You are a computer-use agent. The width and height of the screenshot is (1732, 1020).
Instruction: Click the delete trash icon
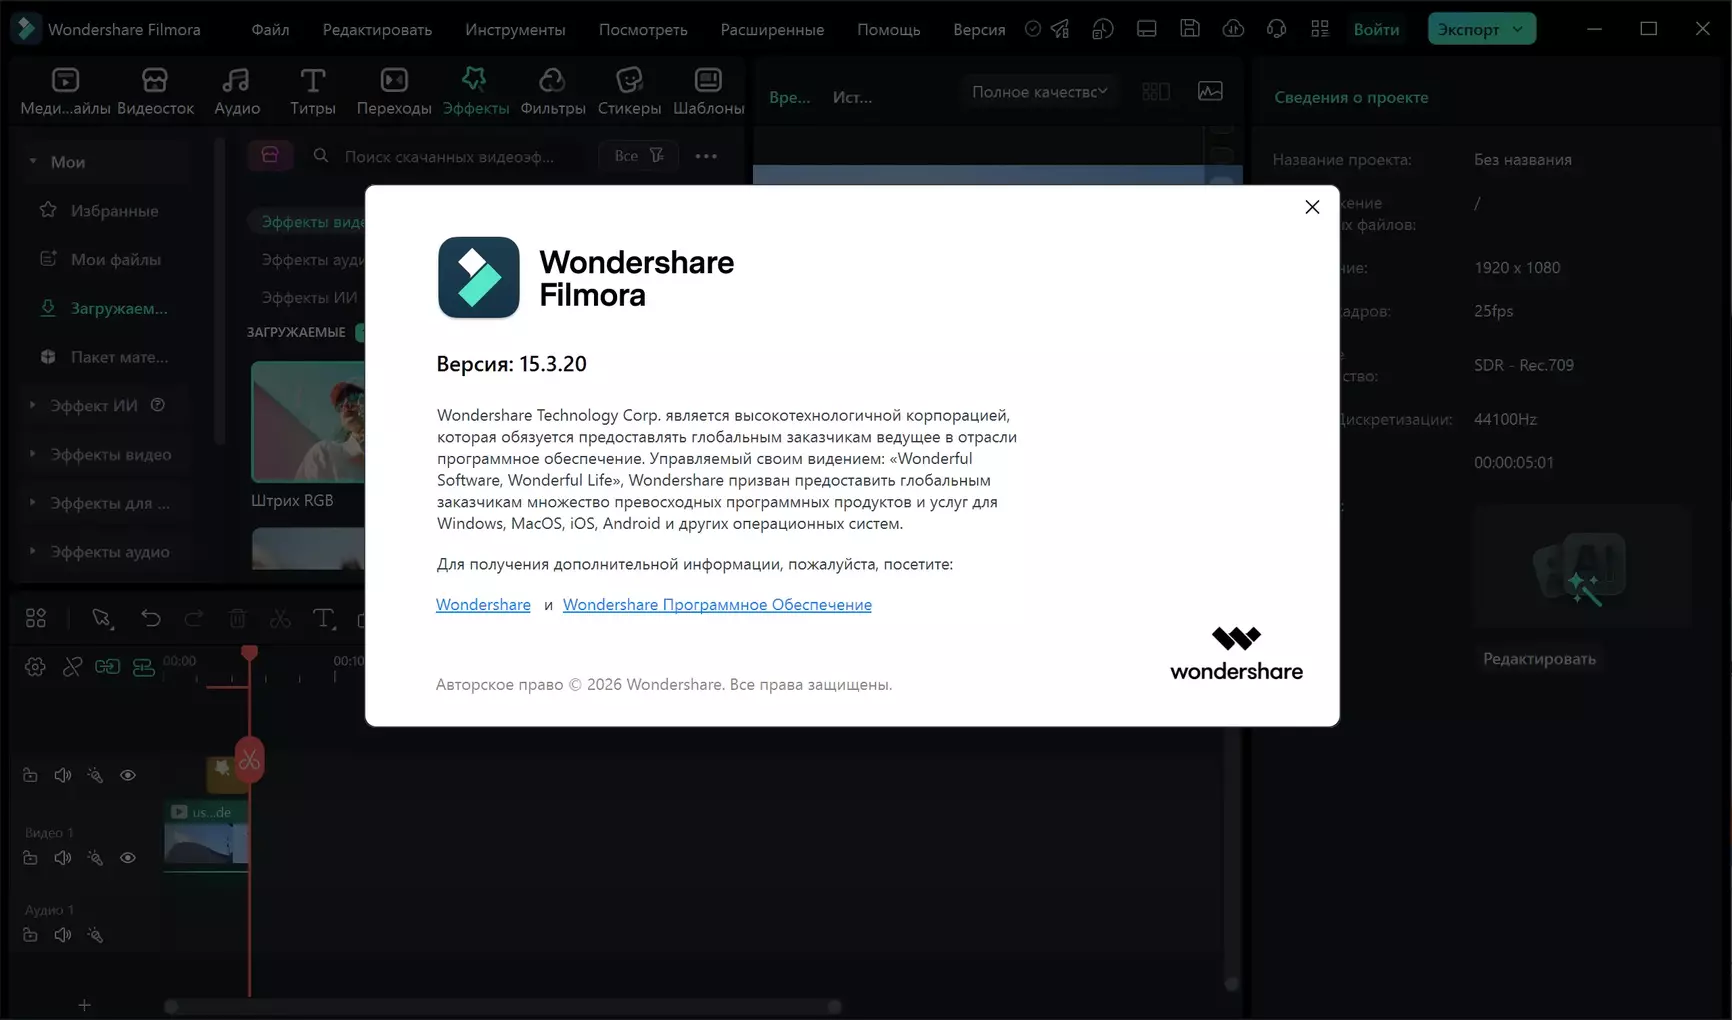(237, 618)
